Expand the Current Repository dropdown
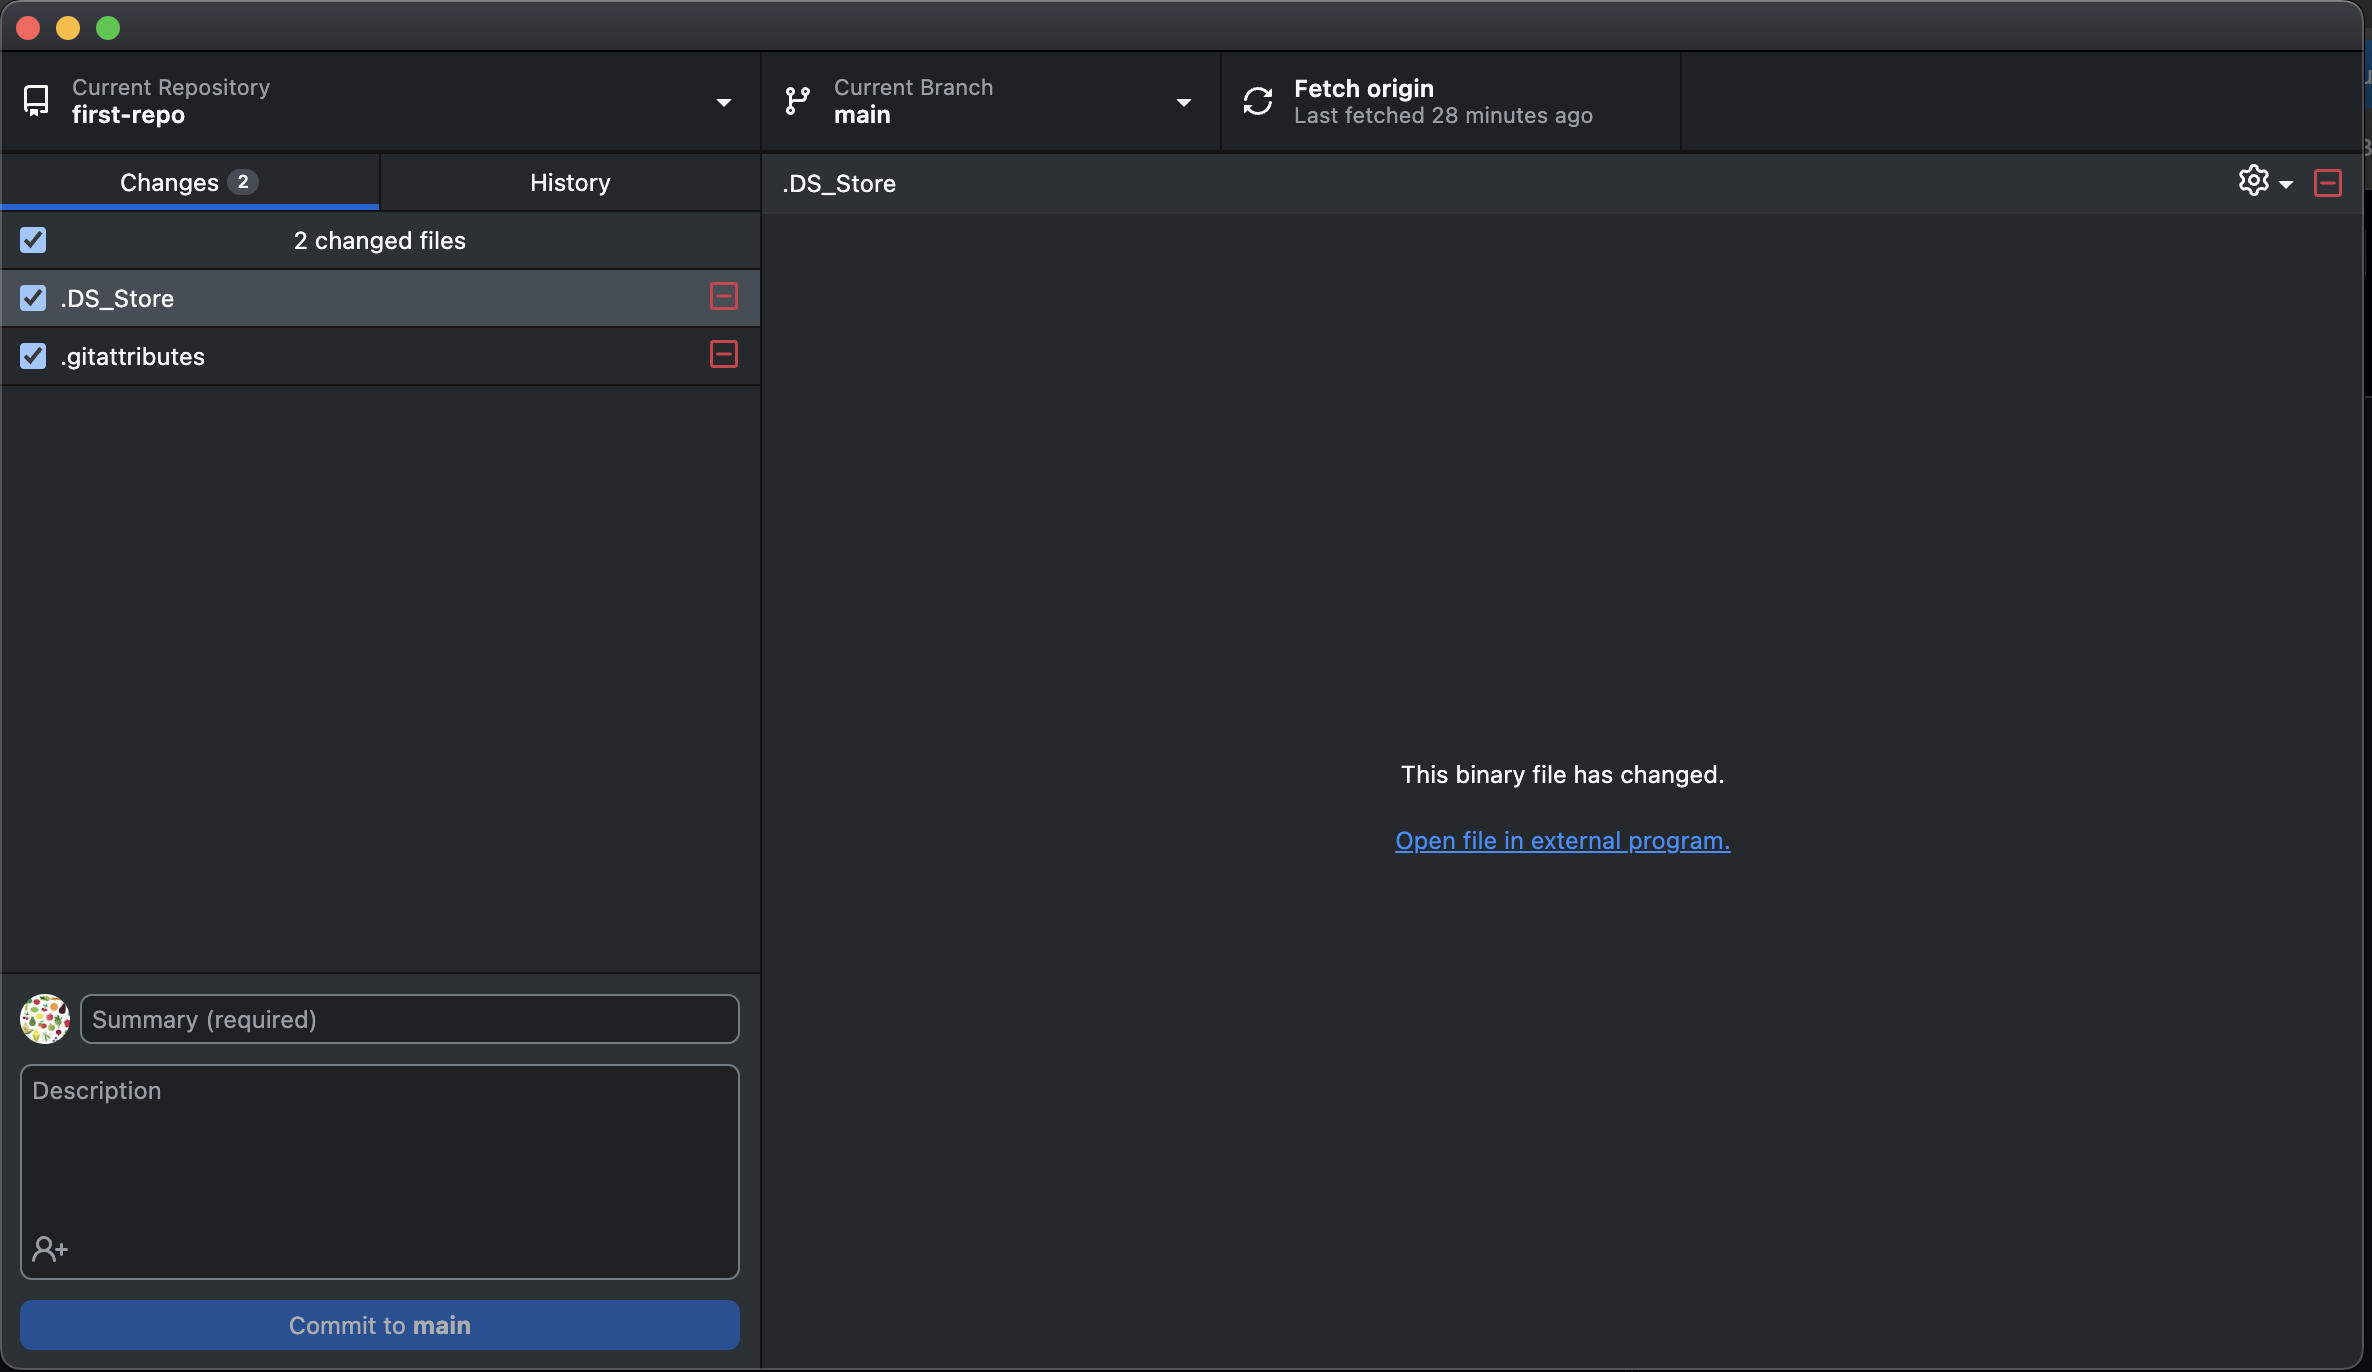 point(723,102)
